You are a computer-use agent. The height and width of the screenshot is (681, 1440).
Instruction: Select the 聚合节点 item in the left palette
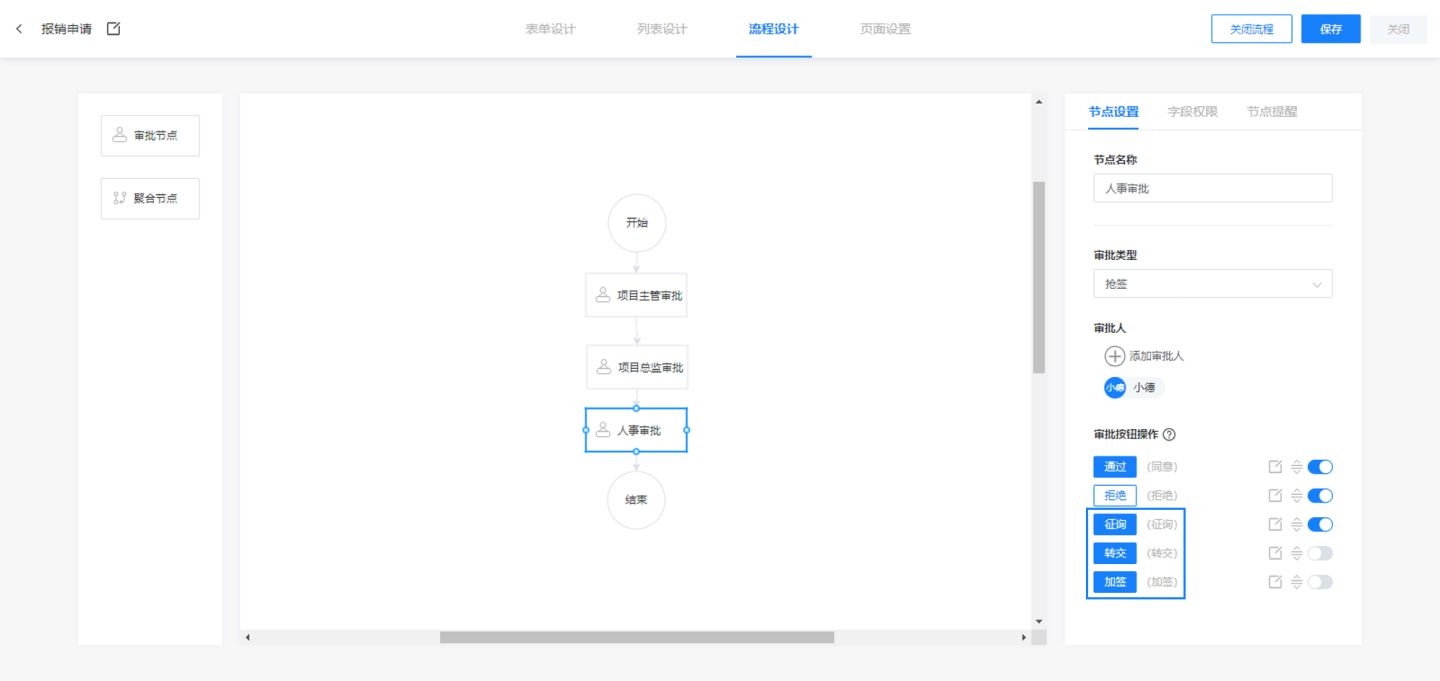click(x=150, y=198)
